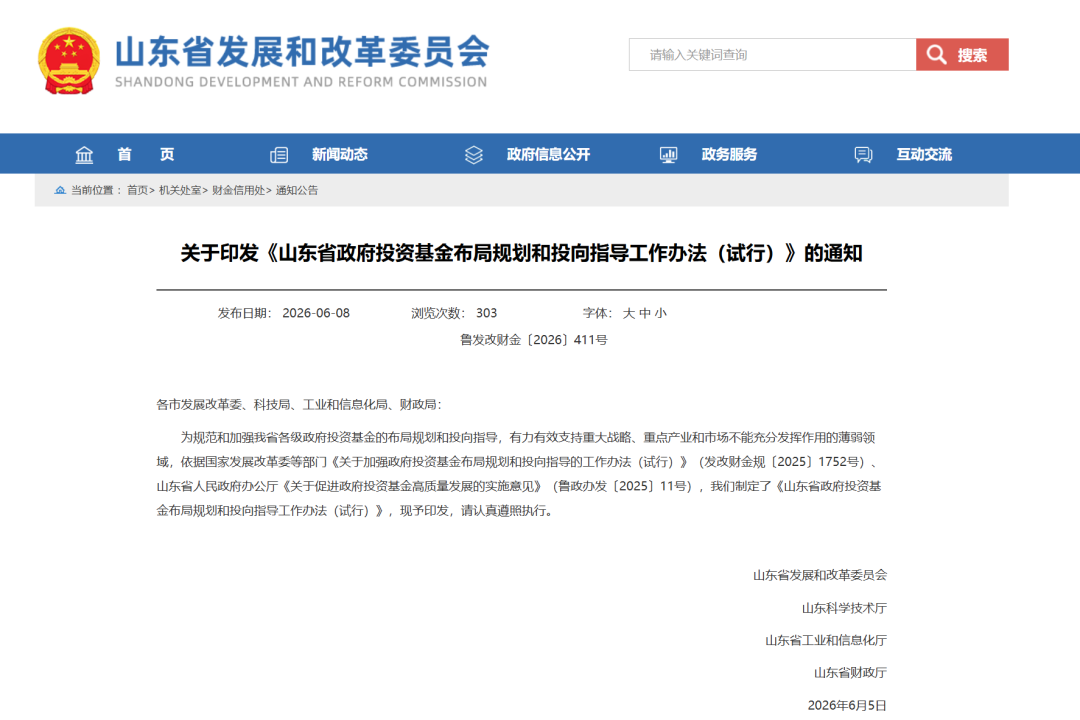Open the 政务服务 navigation menu
This screenshot has height=720, width=1080.
729,154
